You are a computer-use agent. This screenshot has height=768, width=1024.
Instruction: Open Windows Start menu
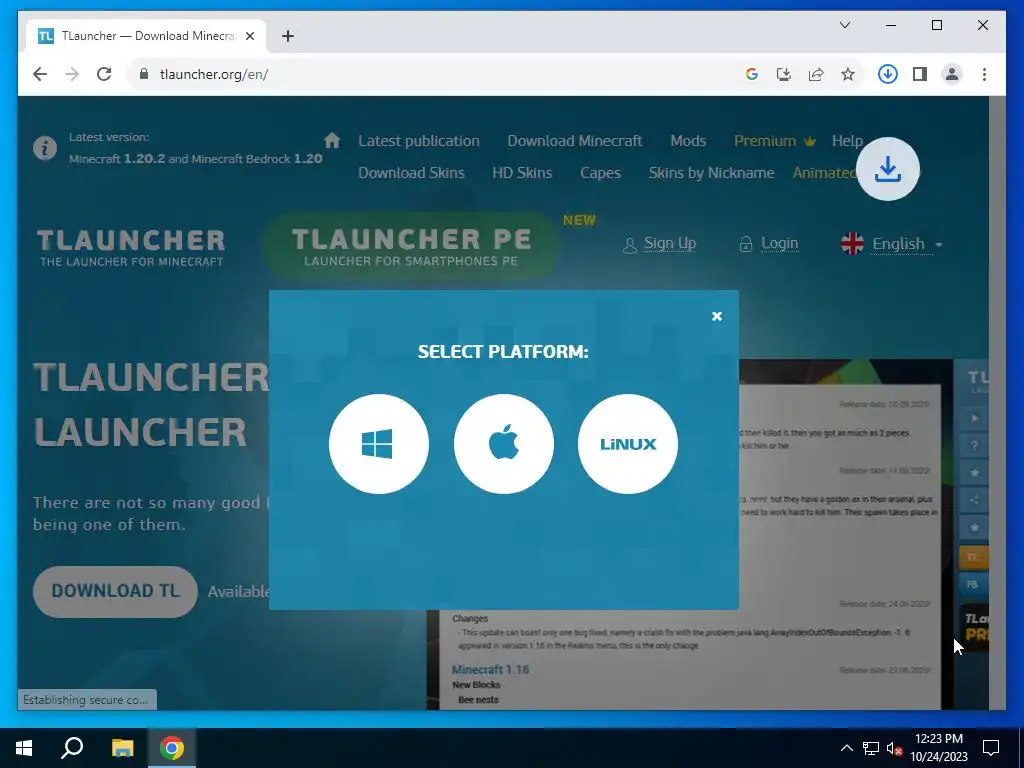tap(24, 748)
